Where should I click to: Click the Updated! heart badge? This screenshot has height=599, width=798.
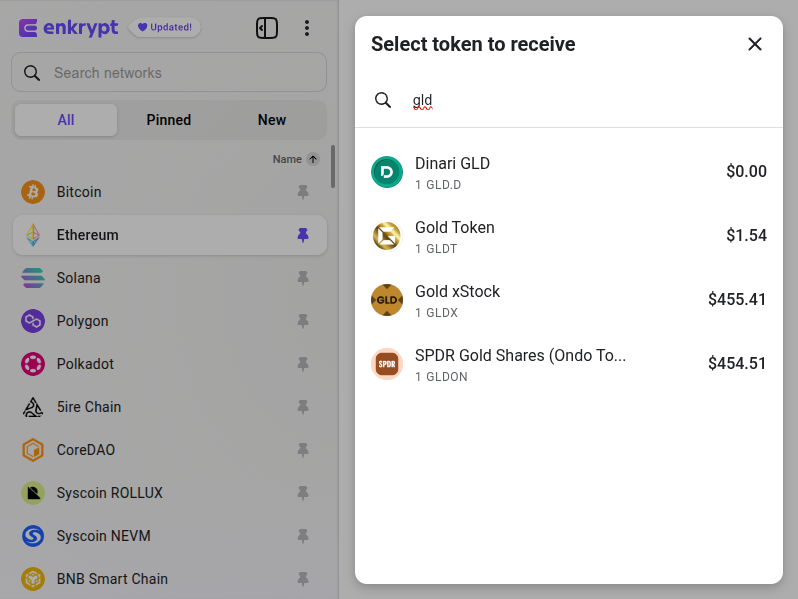pos(165,27)
